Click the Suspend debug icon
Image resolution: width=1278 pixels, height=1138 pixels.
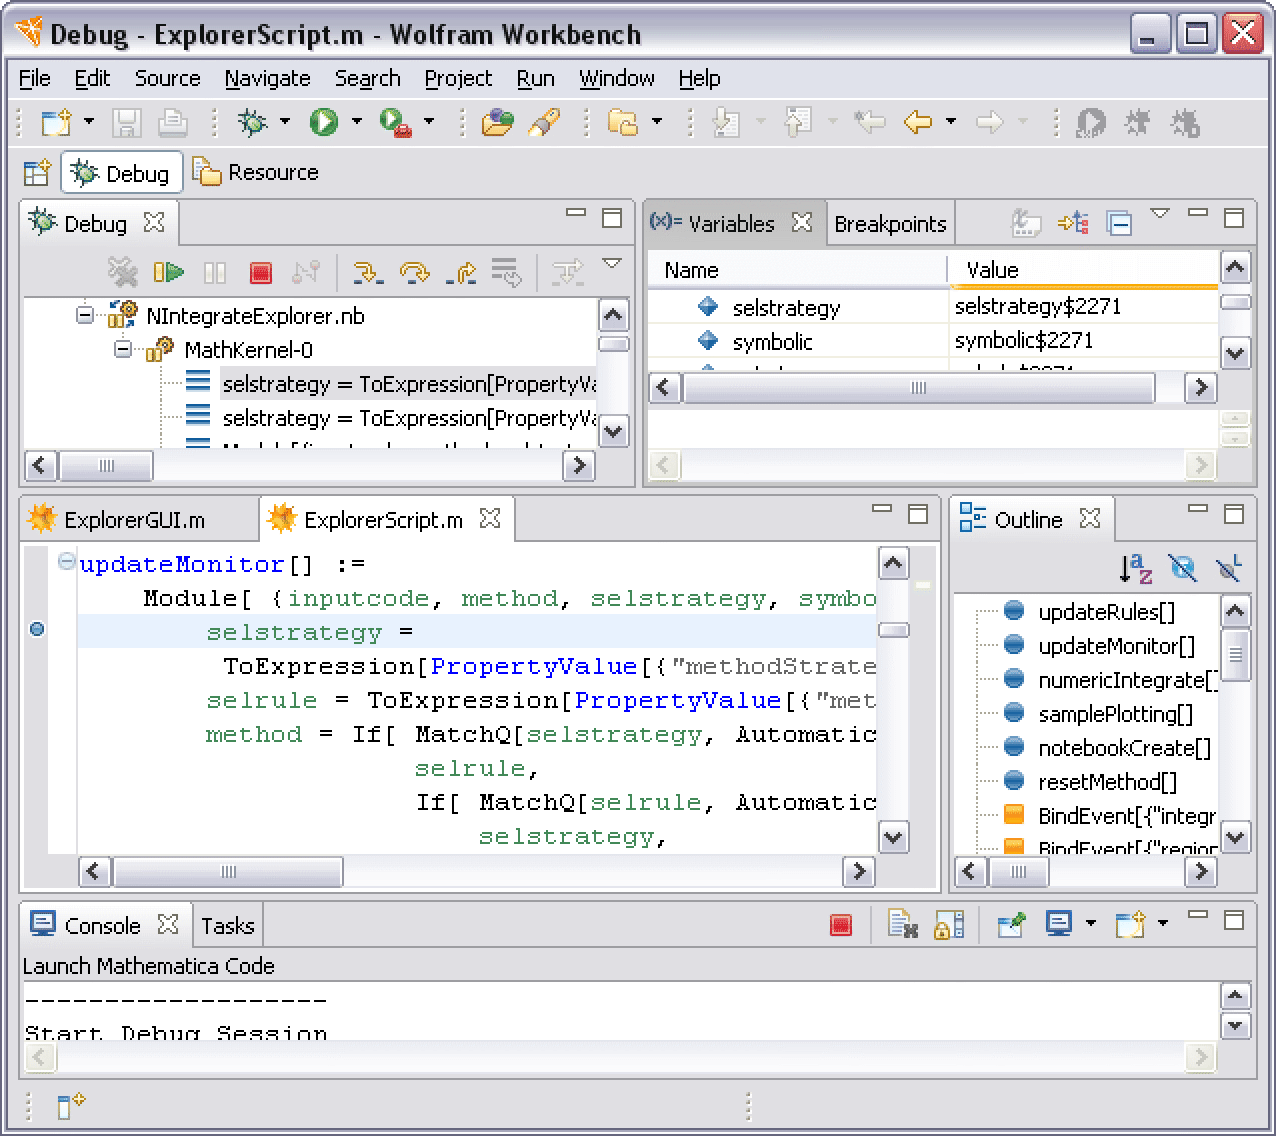(215, 272)
